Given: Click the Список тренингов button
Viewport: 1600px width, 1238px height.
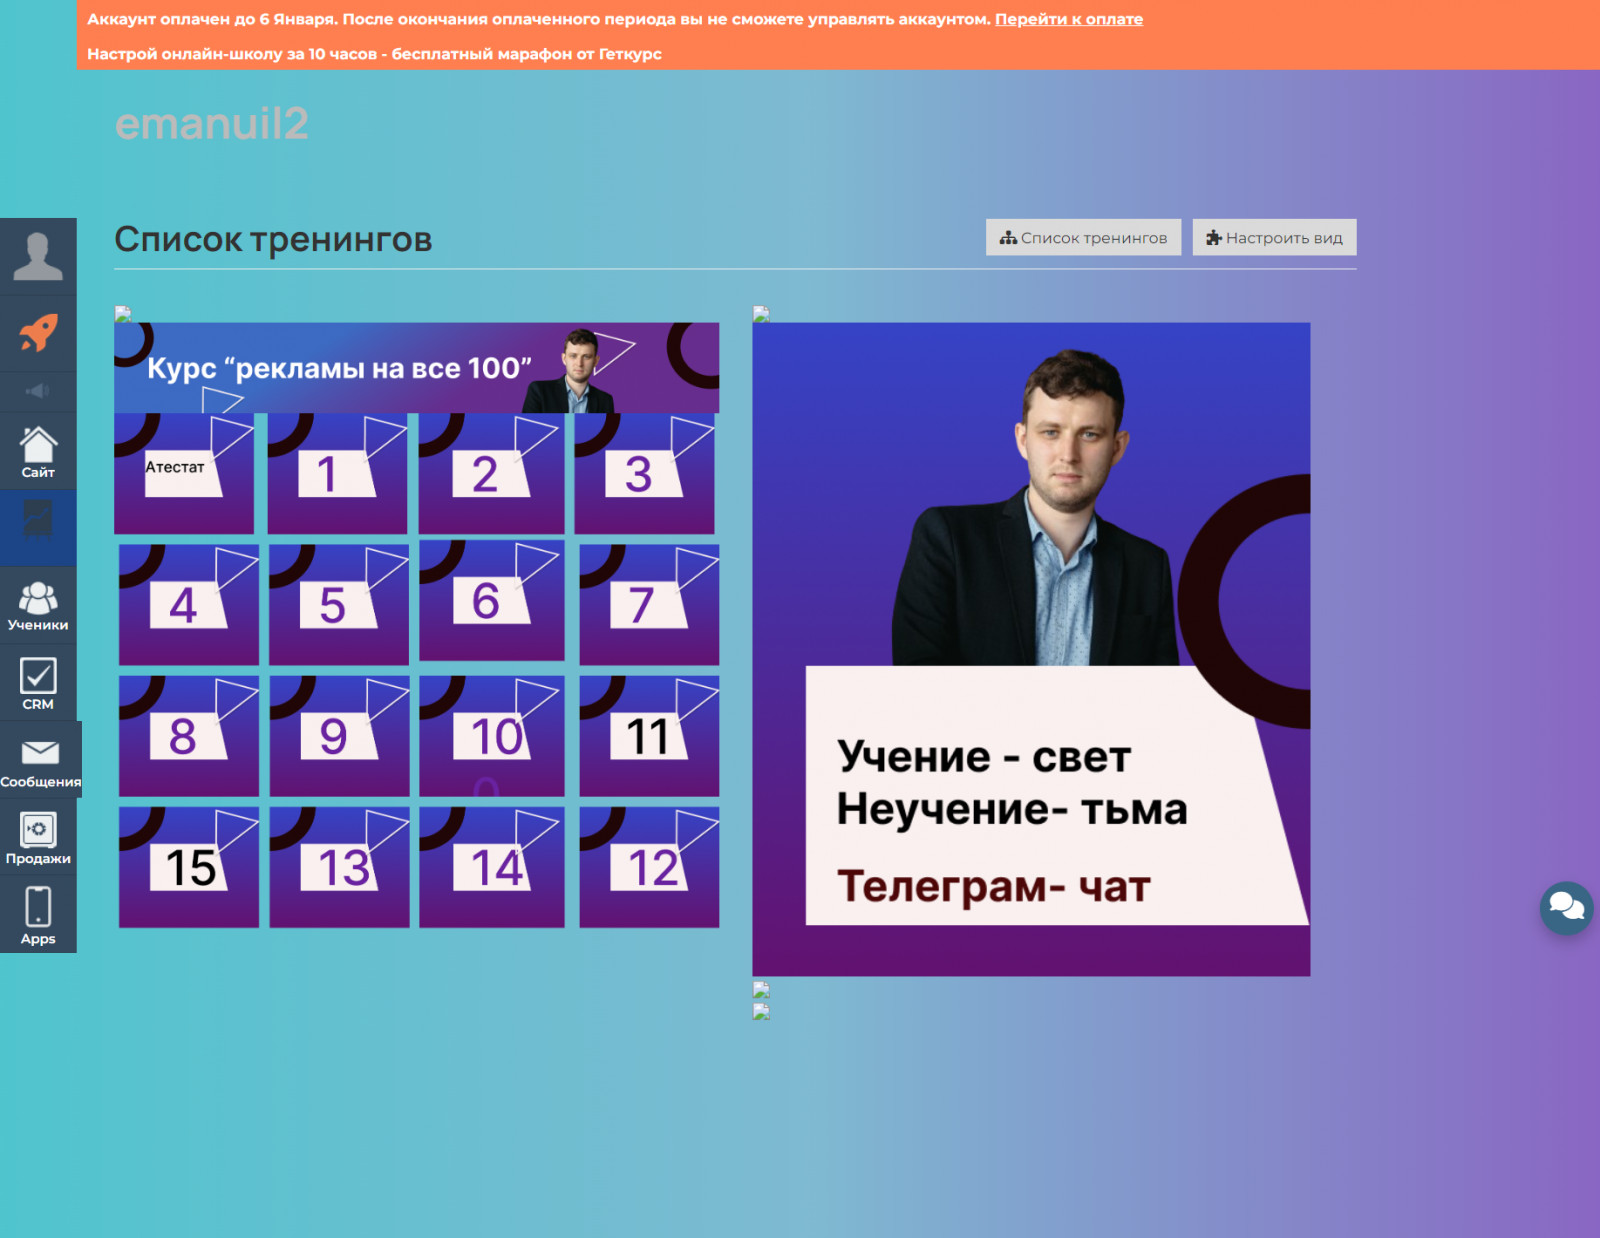Looking at the screenshot, I should pyautogui.click(x=1083, y=237).
